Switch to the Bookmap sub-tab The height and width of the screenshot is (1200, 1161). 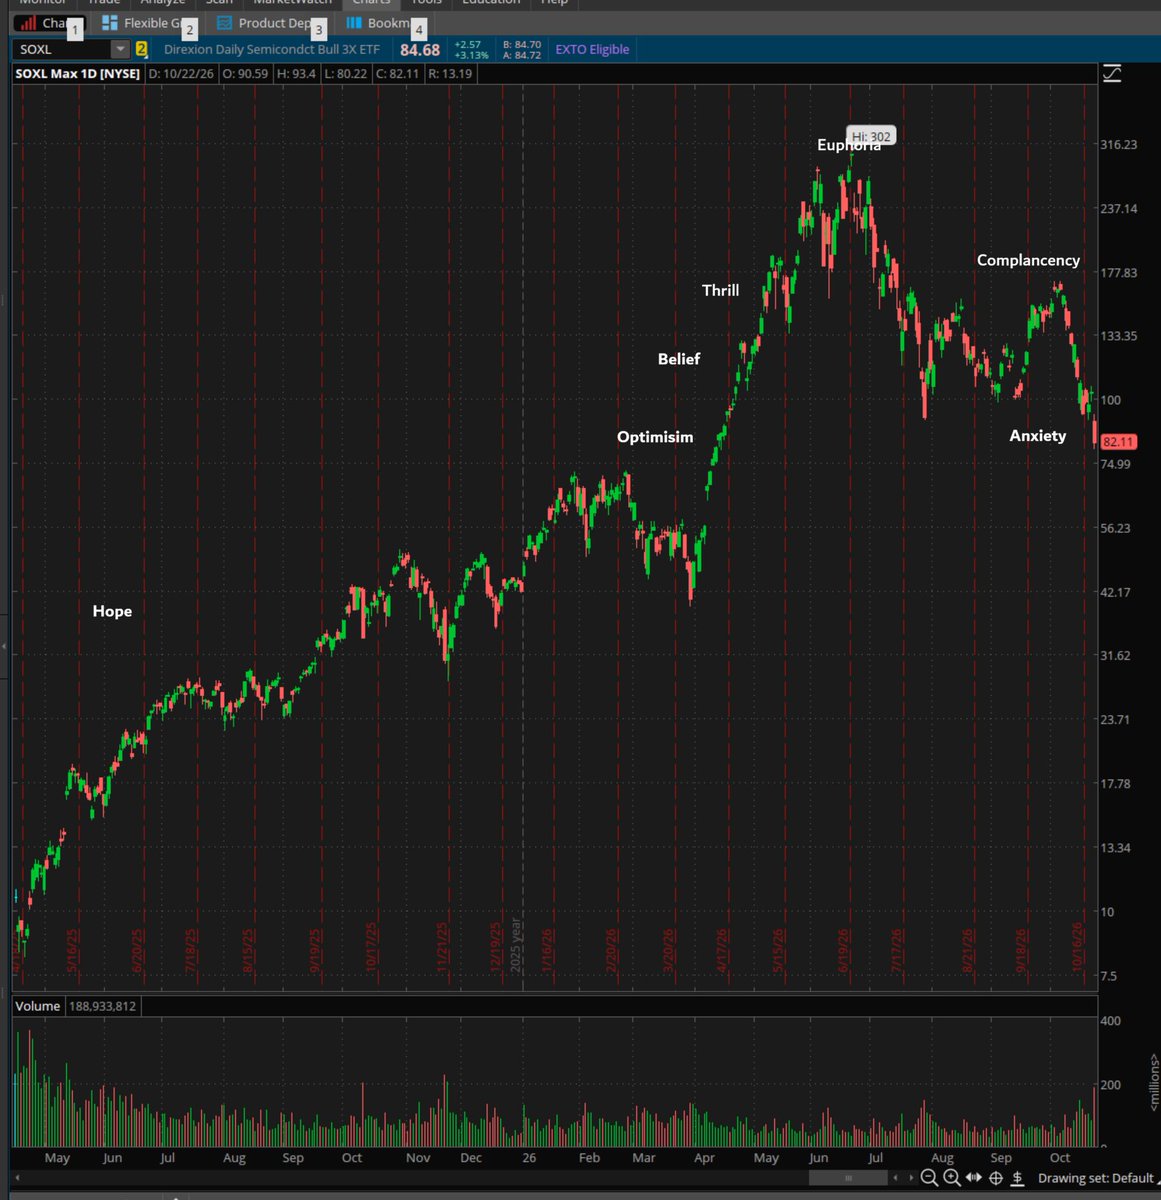[x=383, y=23]
